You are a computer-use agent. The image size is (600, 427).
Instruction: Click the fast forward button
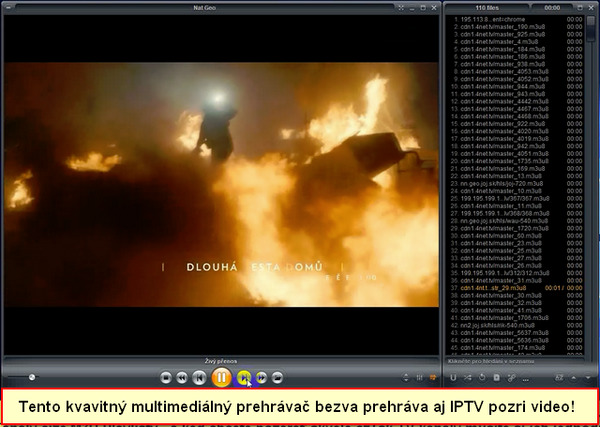point(261,377)
